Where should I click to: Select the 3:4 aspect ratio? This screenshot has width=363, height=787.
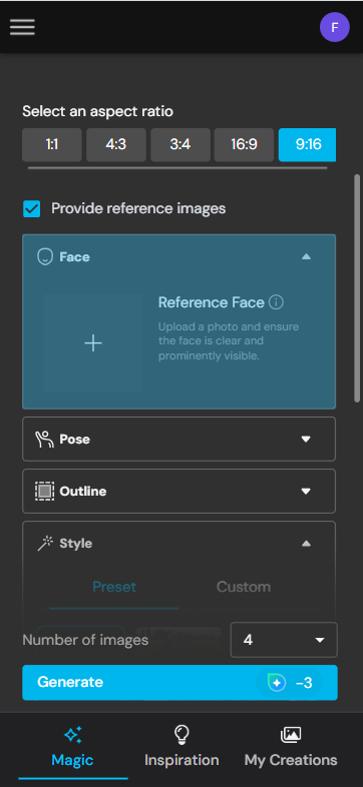pyautogui.click(x=180, y=145)
